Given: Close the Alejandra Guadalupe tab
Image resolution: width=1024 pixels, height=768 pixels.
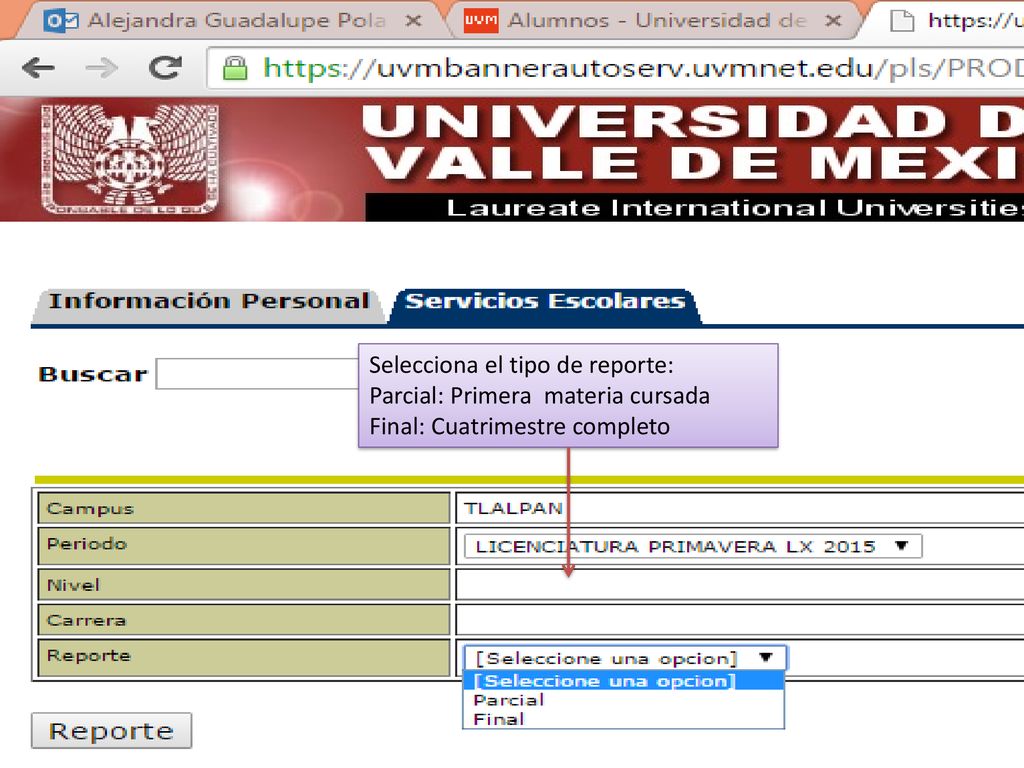Looking at the screenshot, I should pyautogui.click(x=413, y=21).
